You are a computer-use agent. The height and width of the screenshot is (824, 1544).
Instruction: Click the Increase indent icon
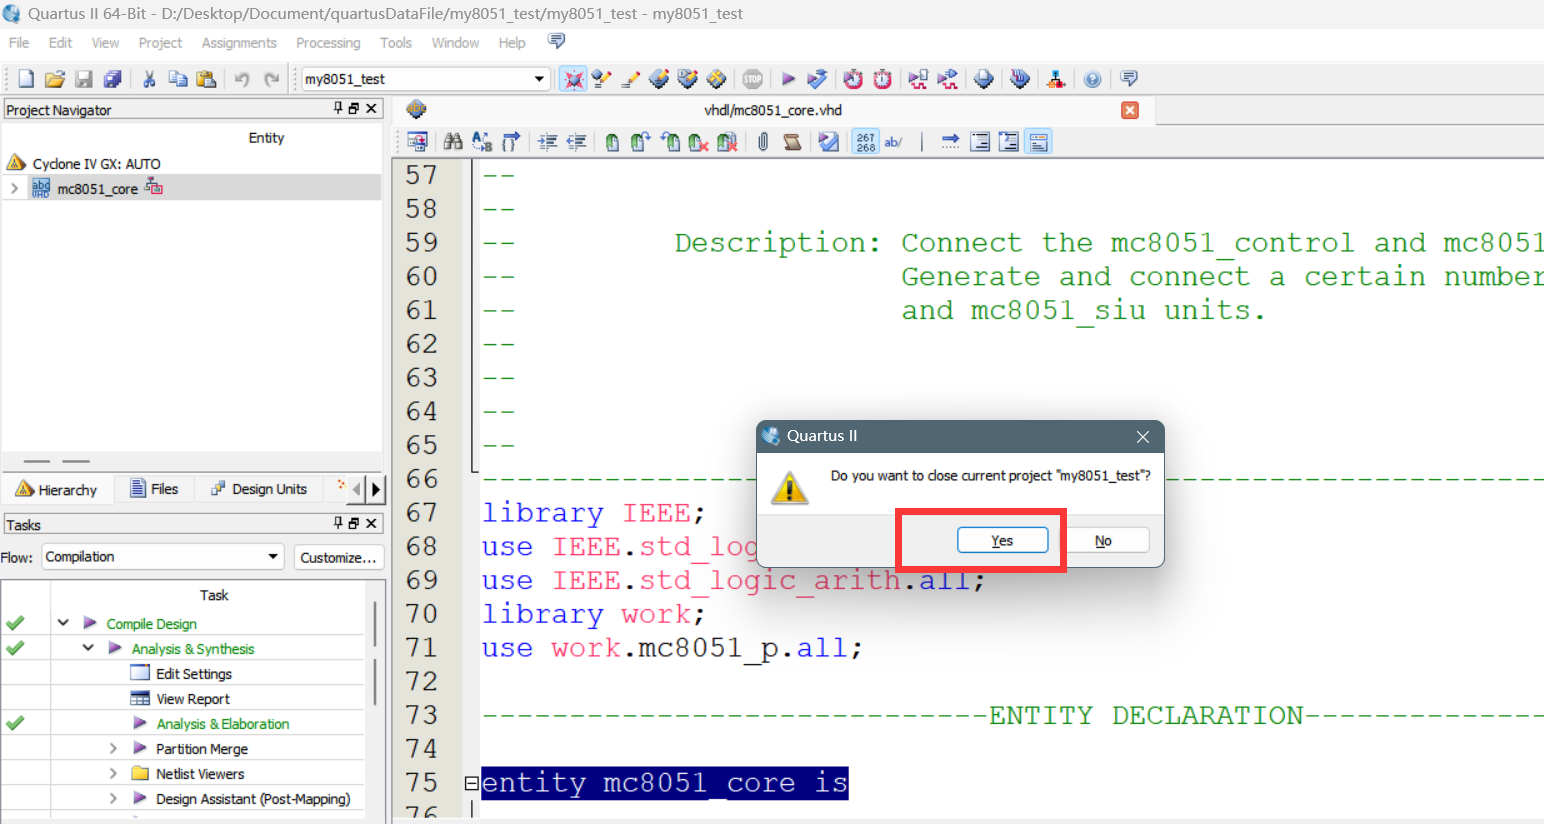click(x=548, y=142)
